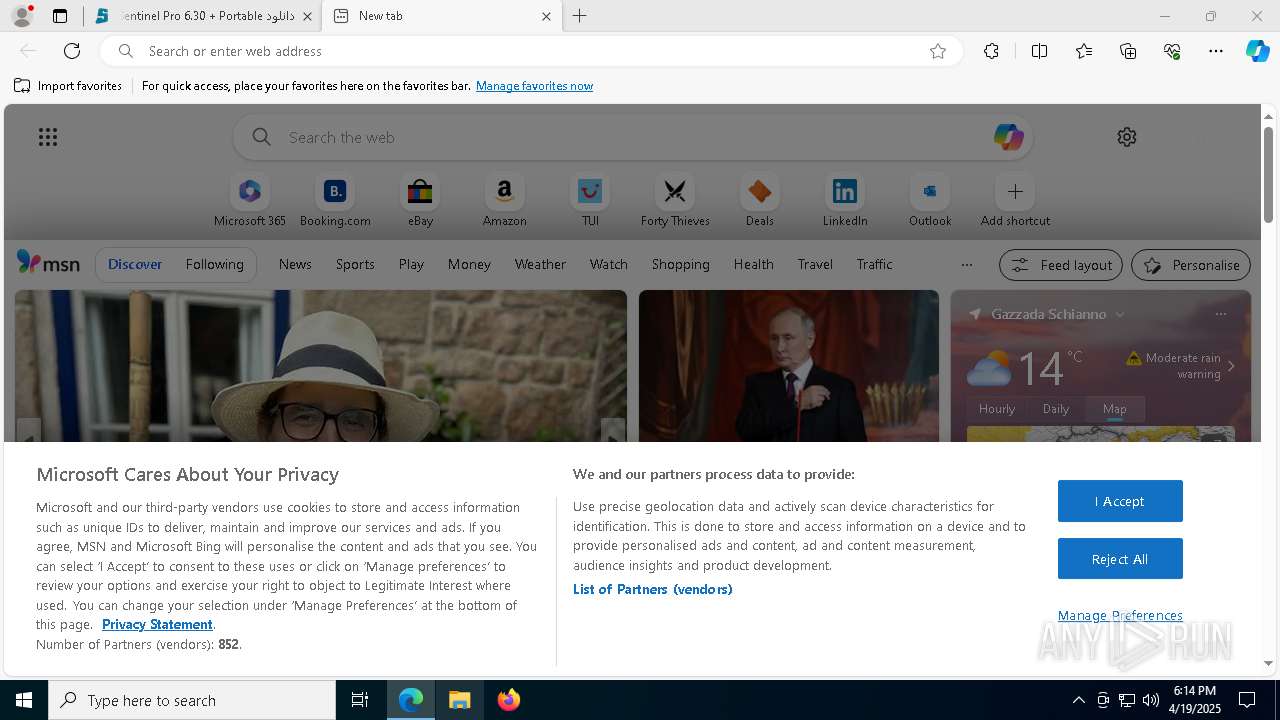The height and width of the screenshot is (720, 1280).
Task: Open the Extensions puzzle icon
Action: coord(991,51)
